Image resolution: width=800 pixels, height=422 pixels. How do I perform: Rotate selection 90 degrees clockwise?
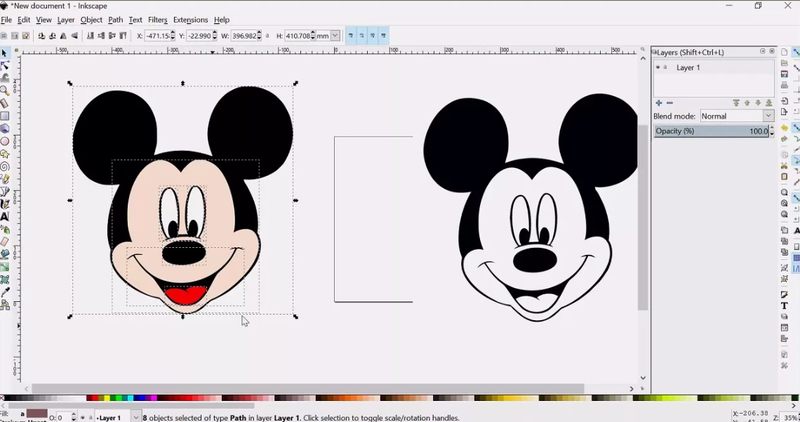click(x=52, y=36)
